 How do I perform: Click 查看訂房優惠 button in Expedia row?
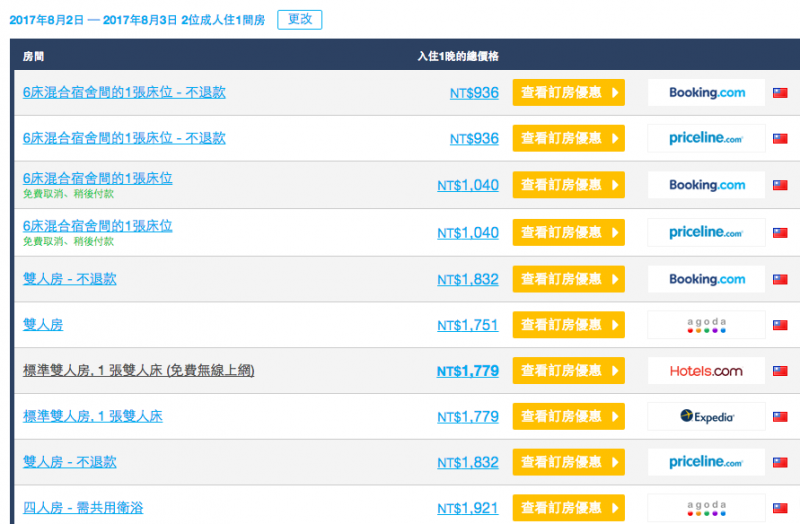[569, 416]
